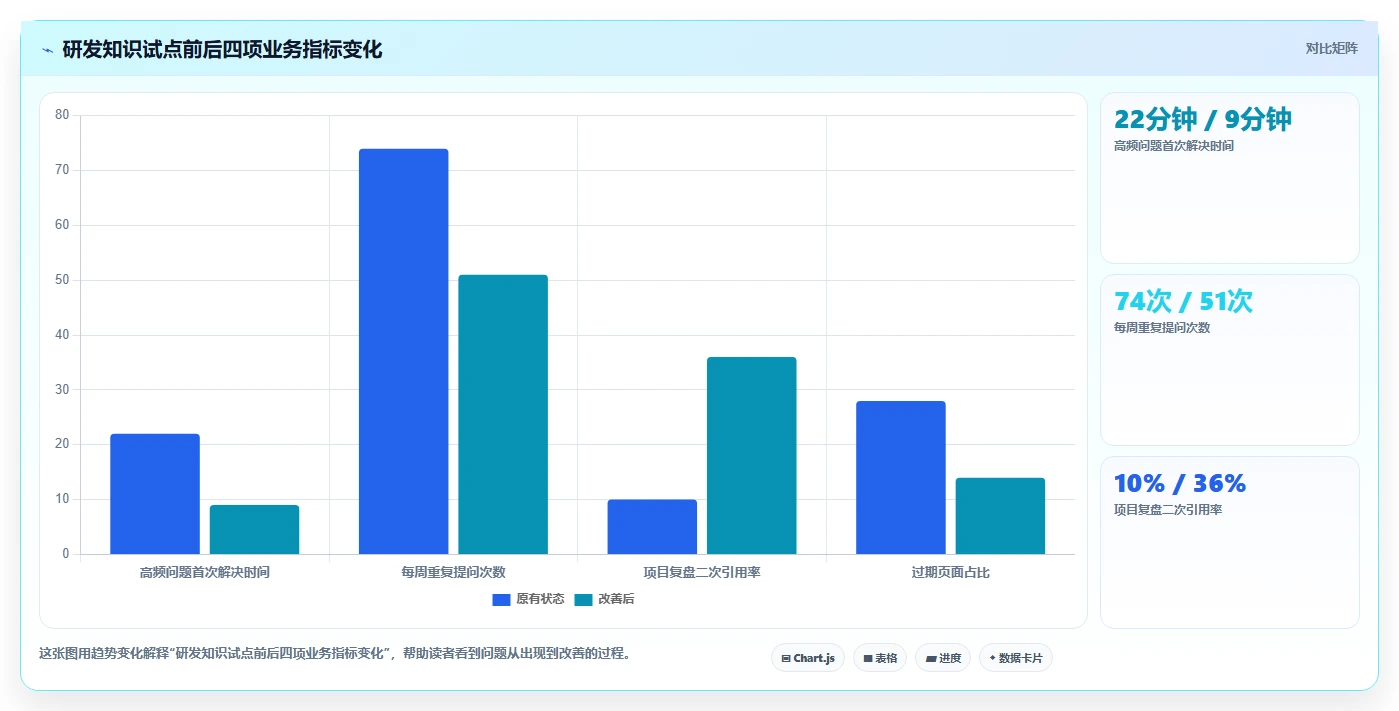The height and width of the screenshot is (711, 1399).
Task: Toggle the 改善后 legend item
Action: point(604,599)
